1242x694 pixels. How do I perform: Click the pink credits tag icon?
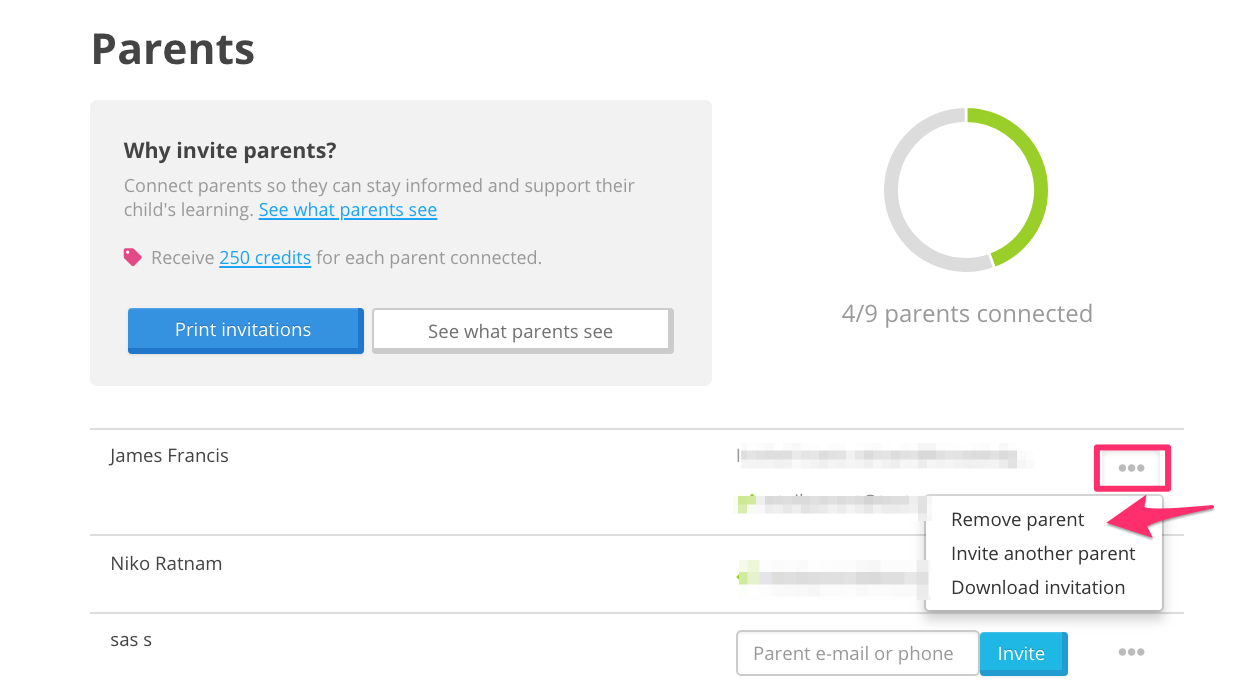pos(133,257)
